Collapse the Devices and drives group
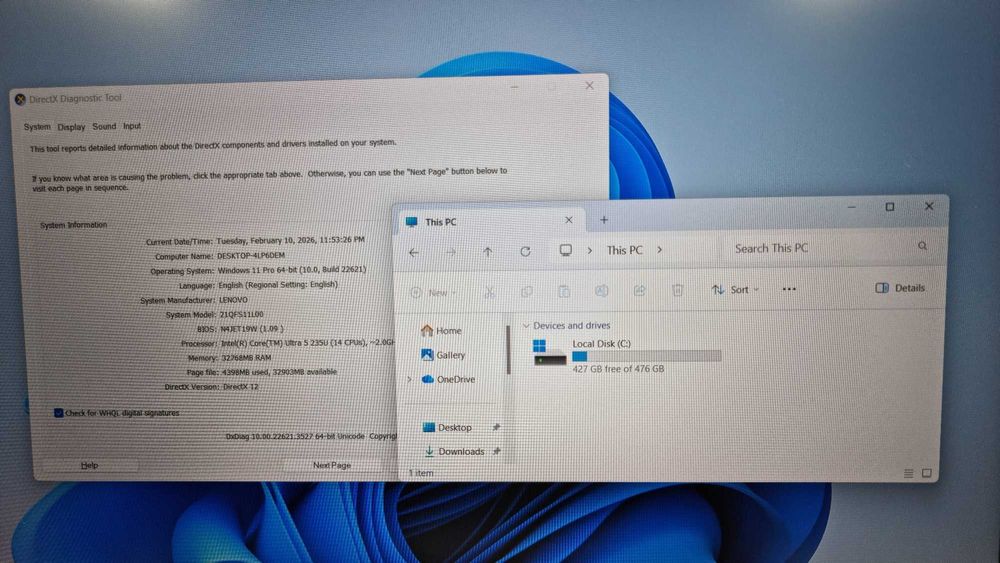The height and width of the screenshot is (563, 1000). [x=526, y=326]
